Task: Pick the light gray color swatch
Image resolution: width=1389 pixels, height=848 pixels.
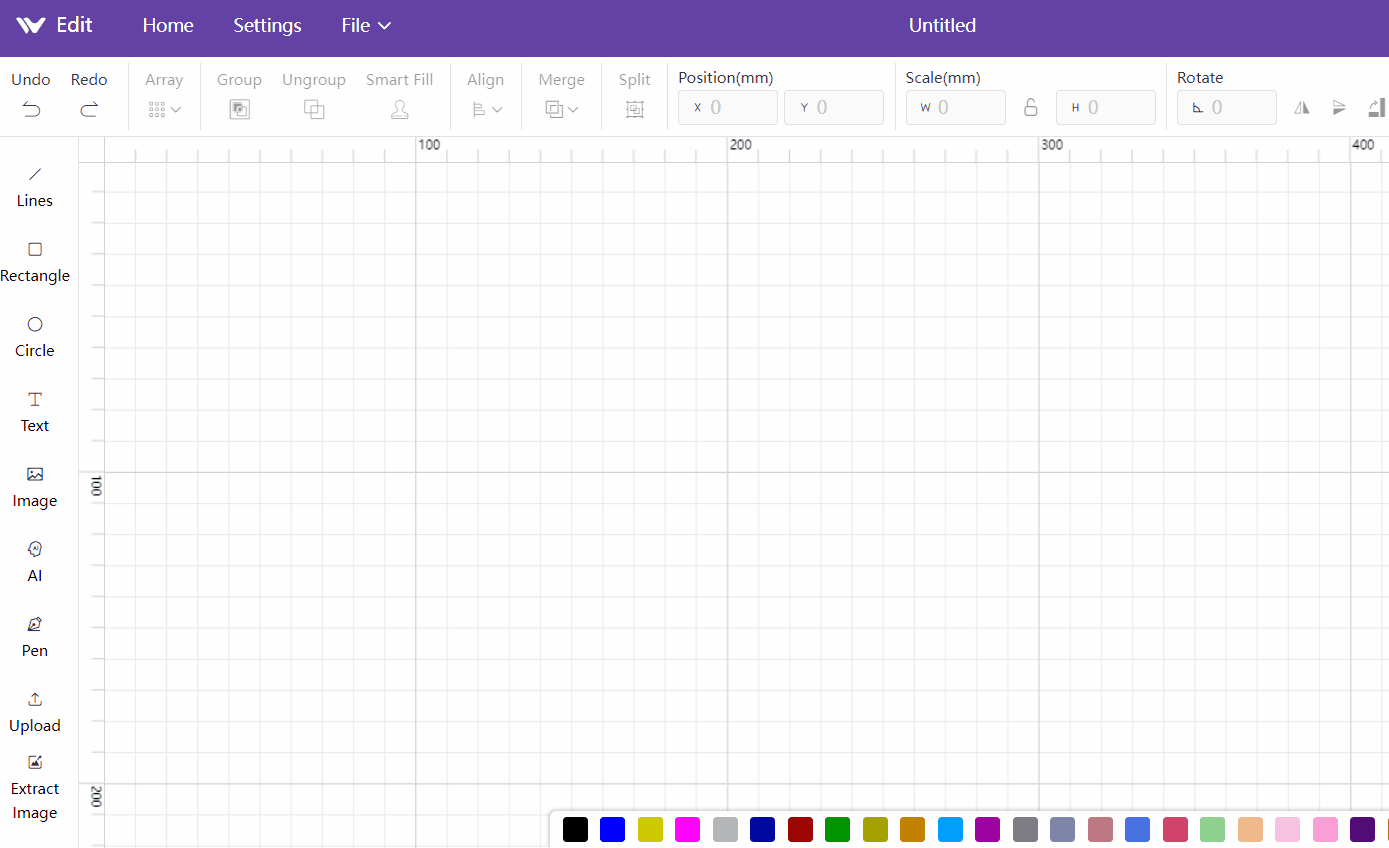Action: [x=725, y=829]
